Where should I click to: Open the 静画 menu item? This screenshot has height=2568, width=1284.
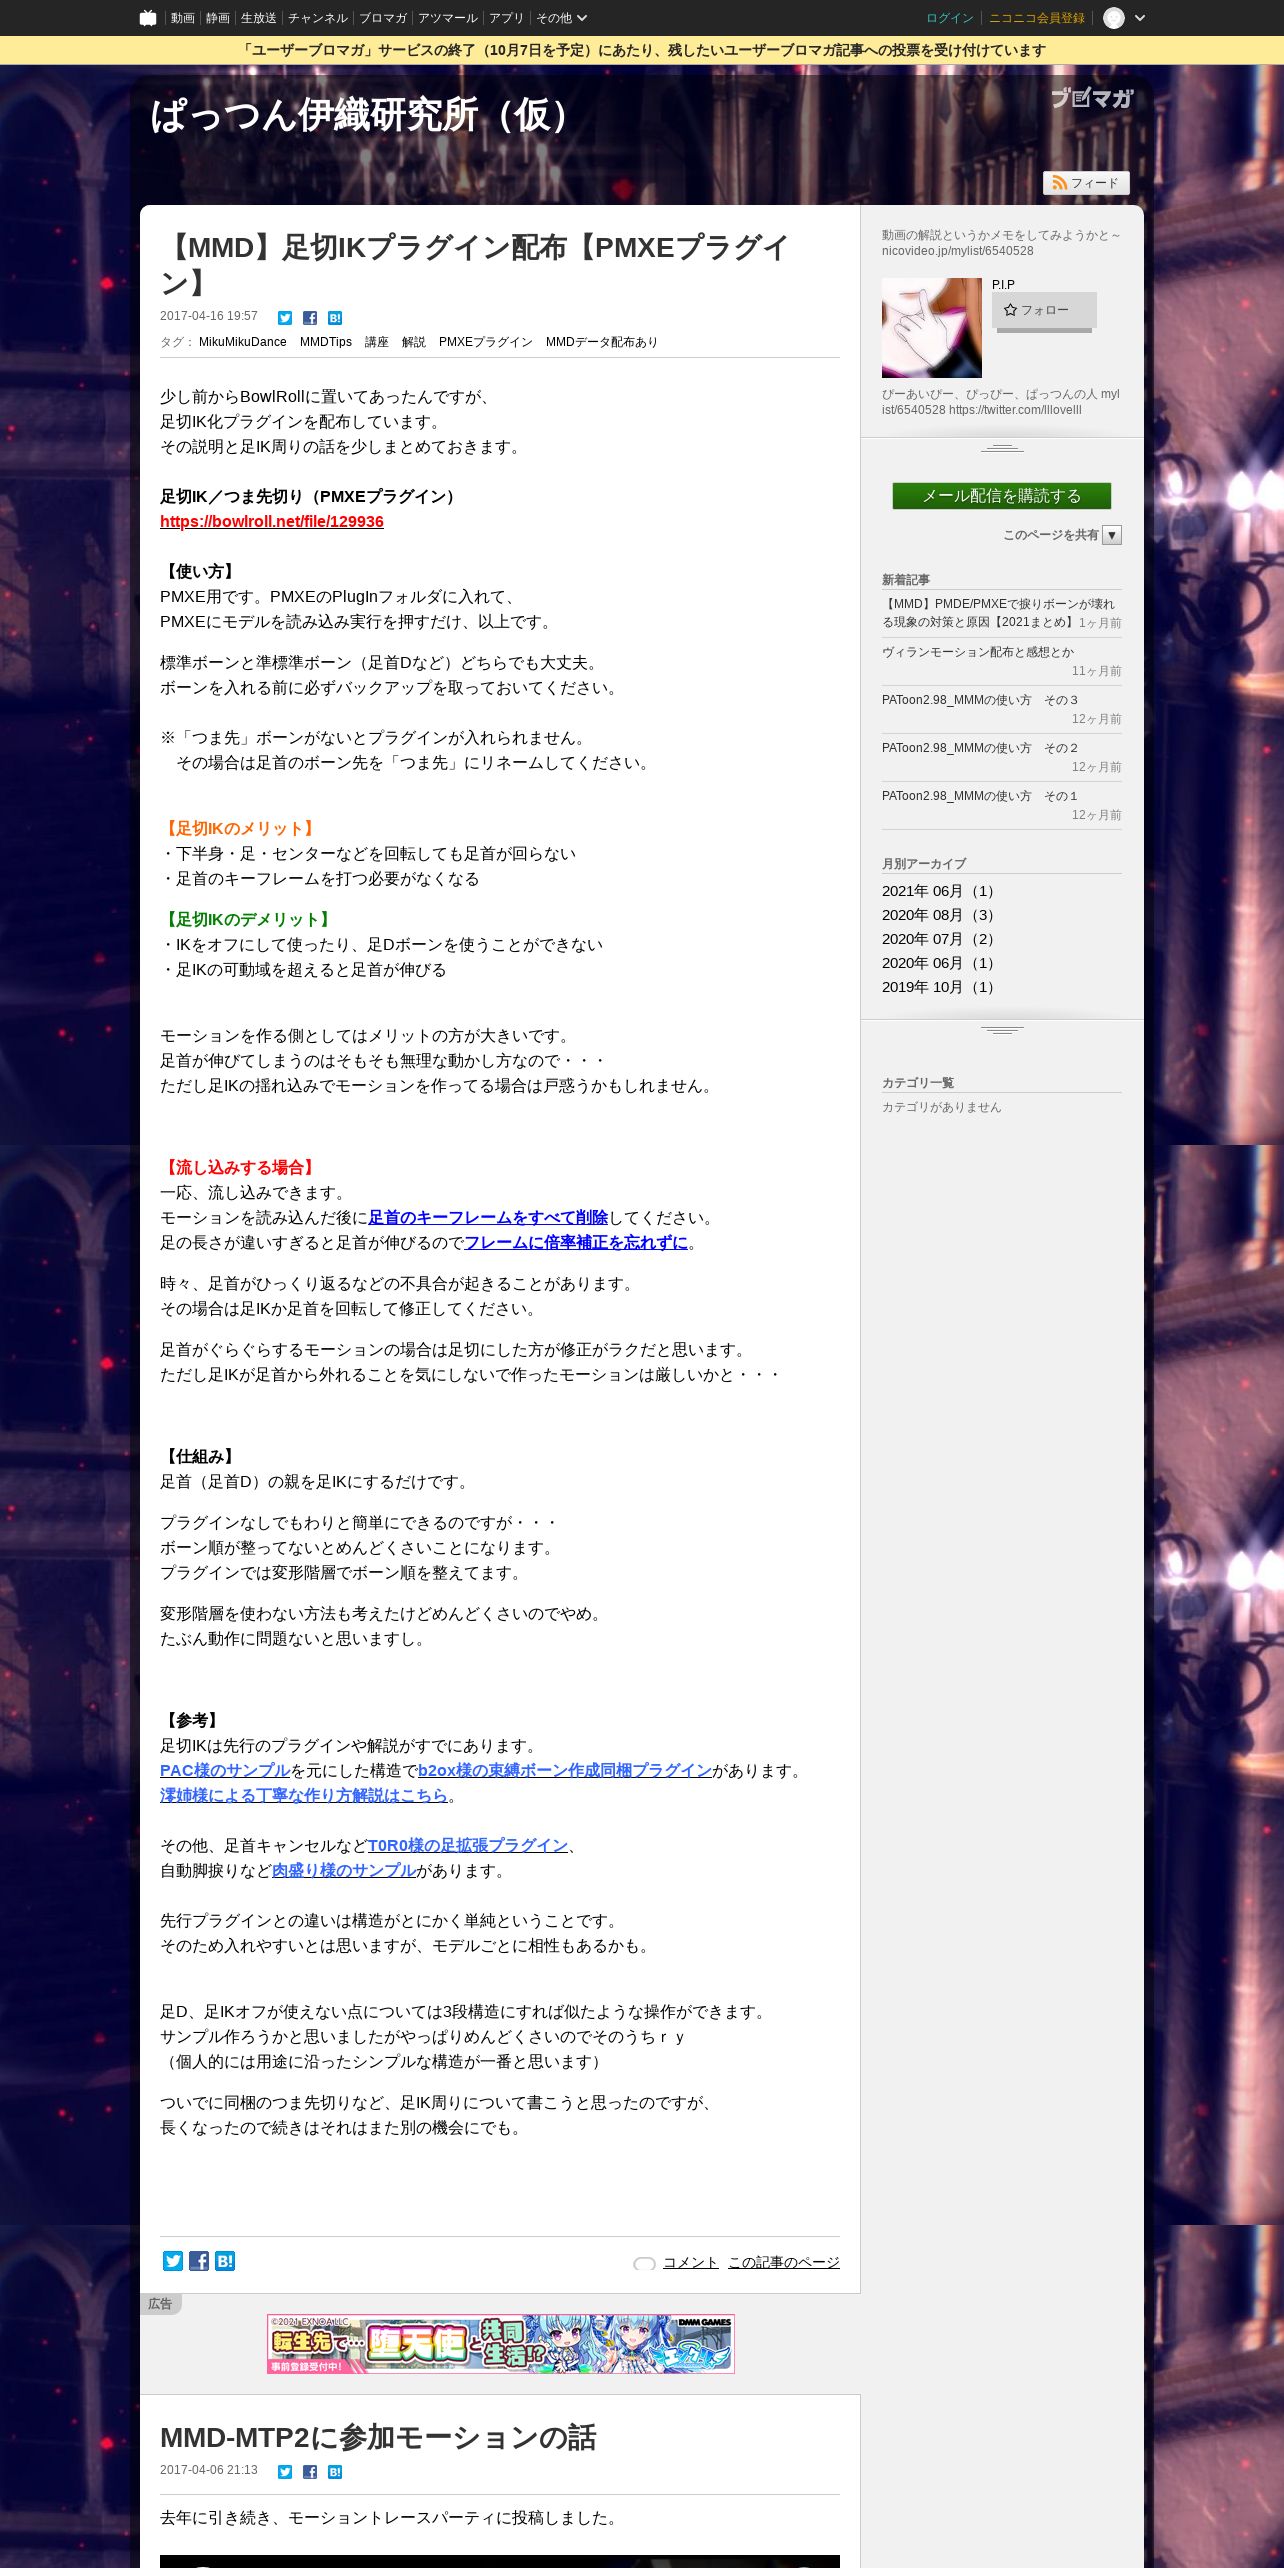tap(217, 18)
